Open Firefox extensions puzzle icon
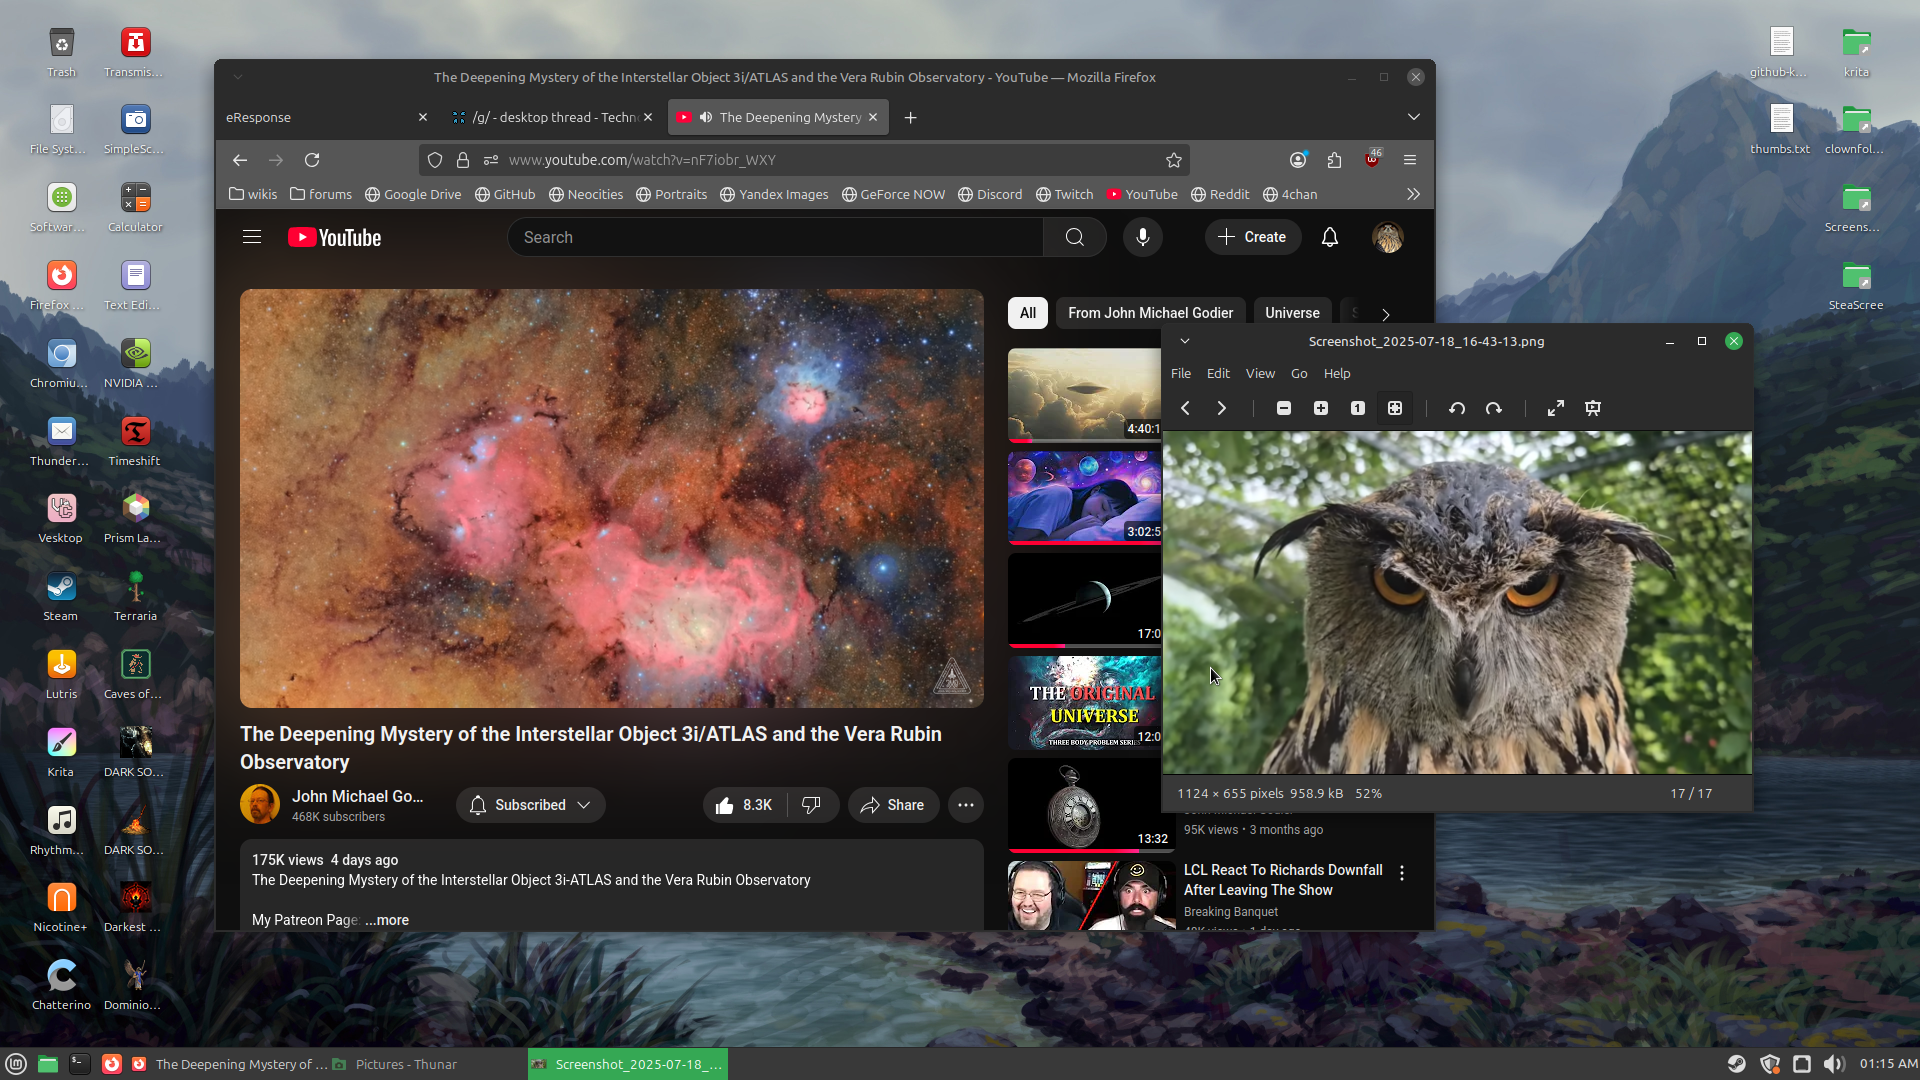 1335,160
